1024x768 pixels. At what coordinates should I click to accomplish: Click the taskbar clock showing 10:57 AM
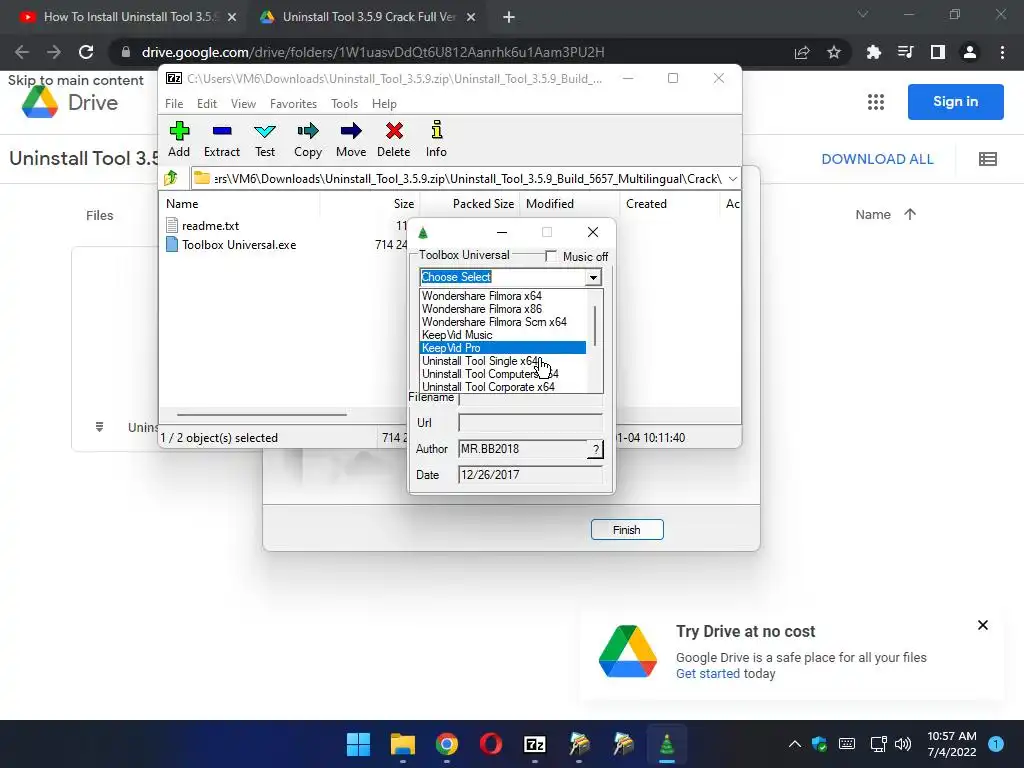pyautogui.click(x=952, y=744)
